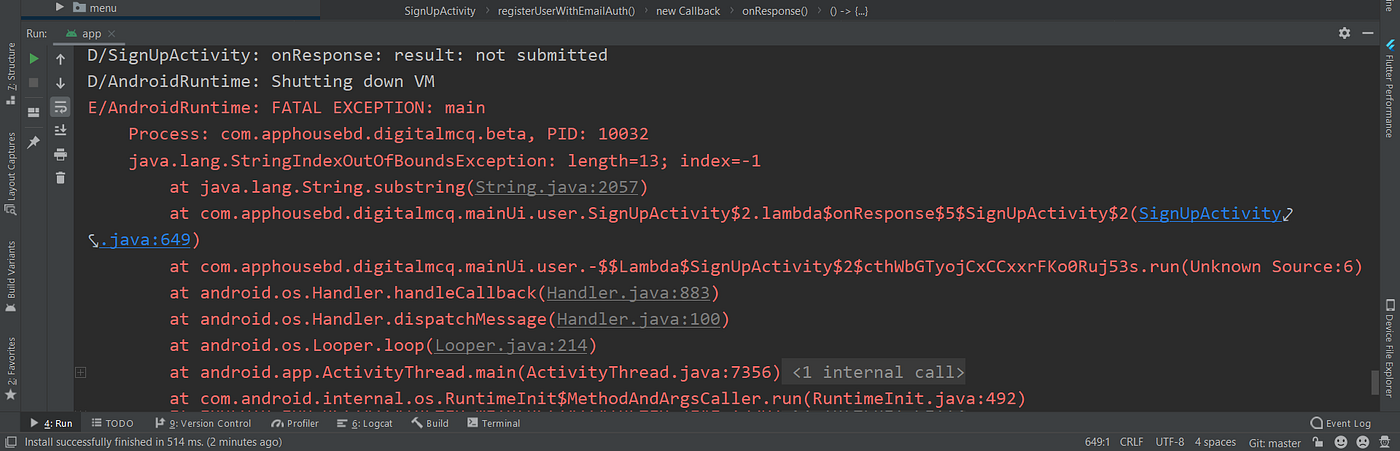Switch to the Logcat tool tab

coord(364,423)
